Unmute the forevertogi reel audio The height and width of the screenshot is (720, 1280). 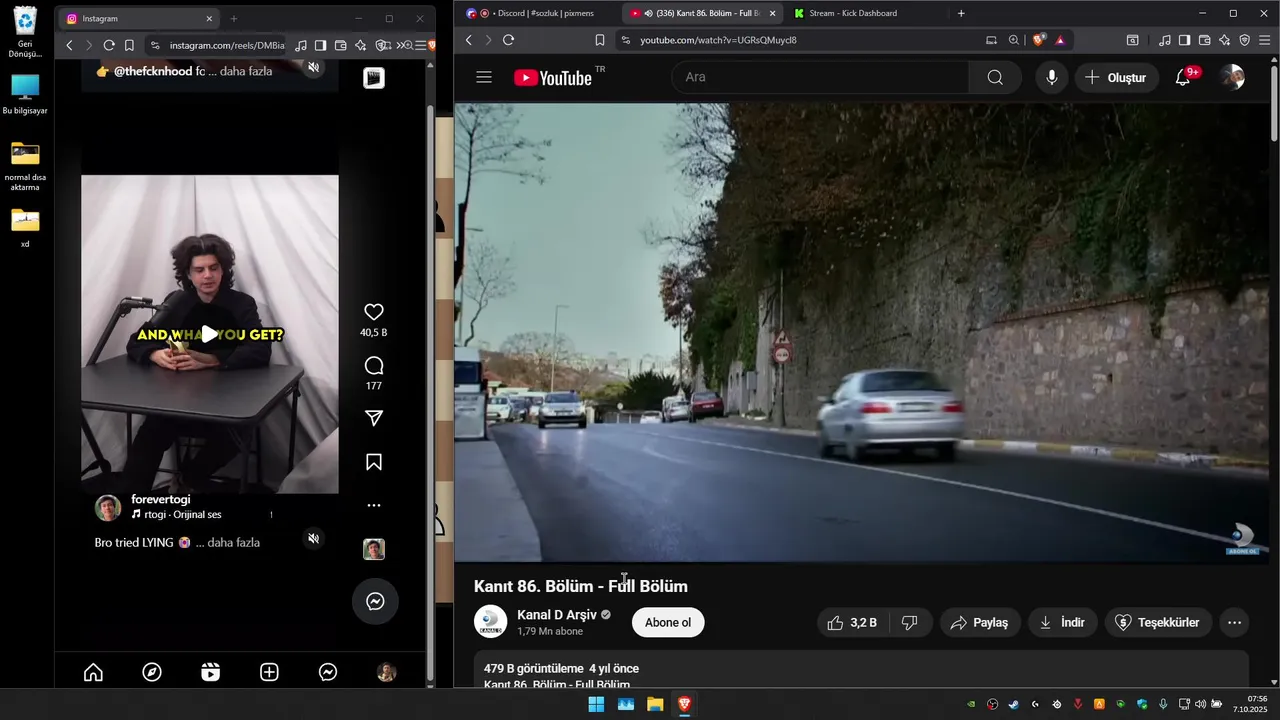313,539
